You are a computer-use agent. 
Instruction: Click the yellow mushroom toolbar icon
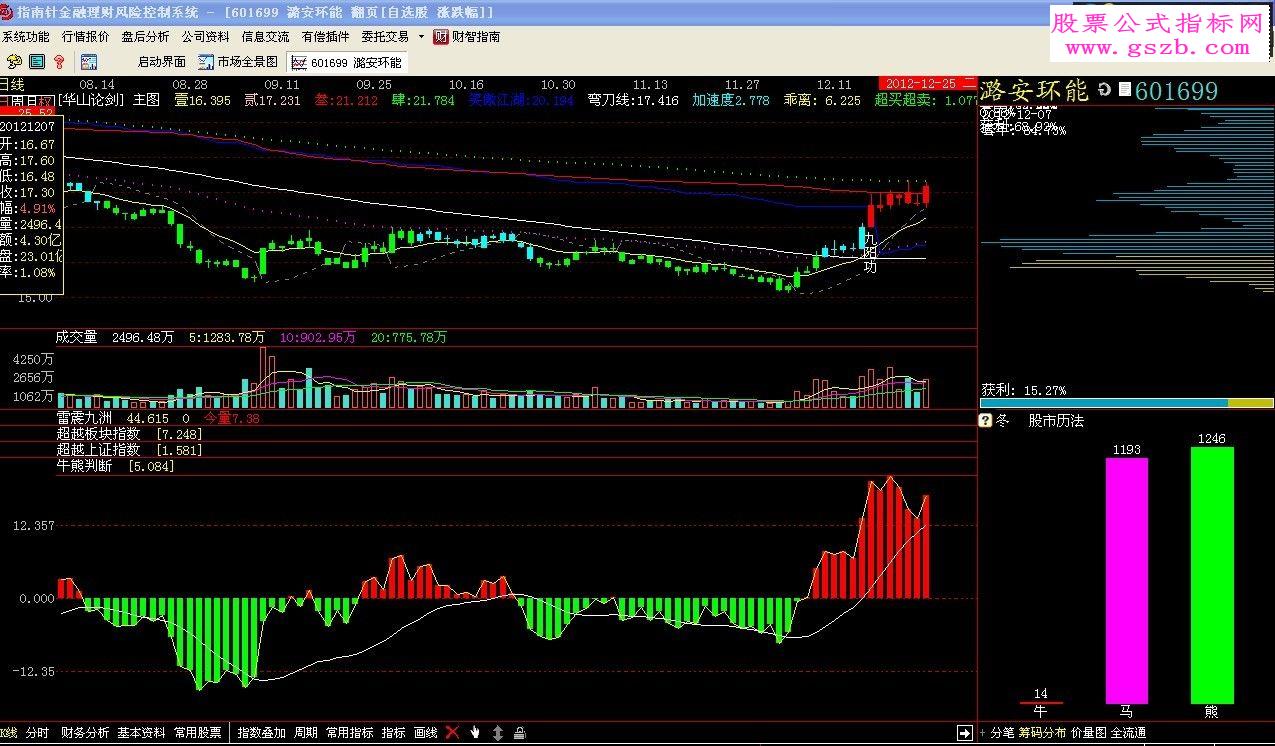point(14,62)
